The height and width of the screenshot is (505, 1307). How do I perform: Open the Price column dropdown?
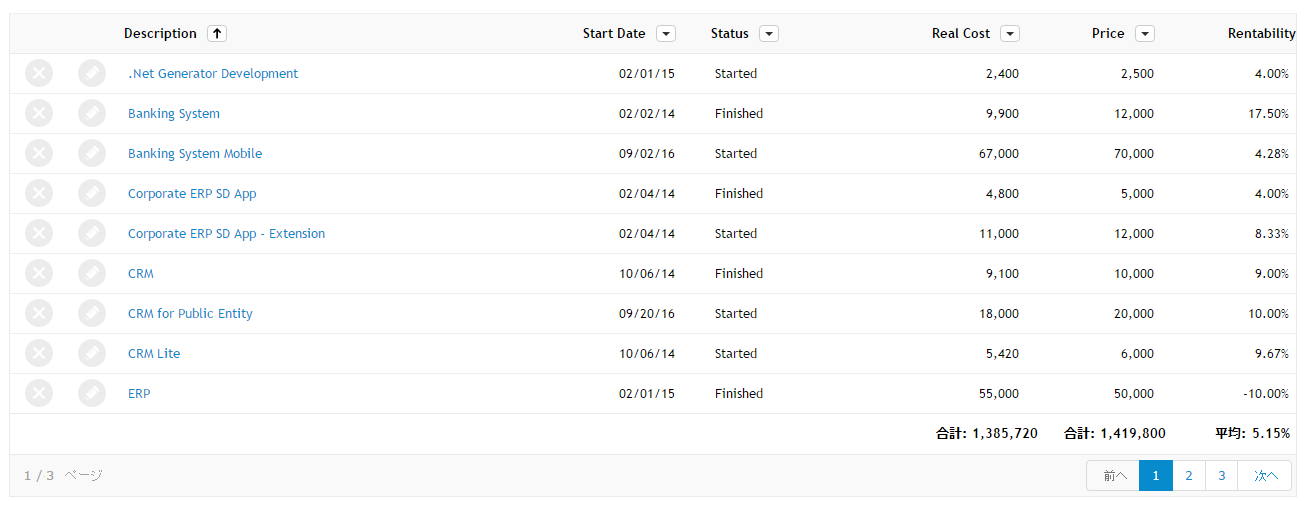[1145, 34]
